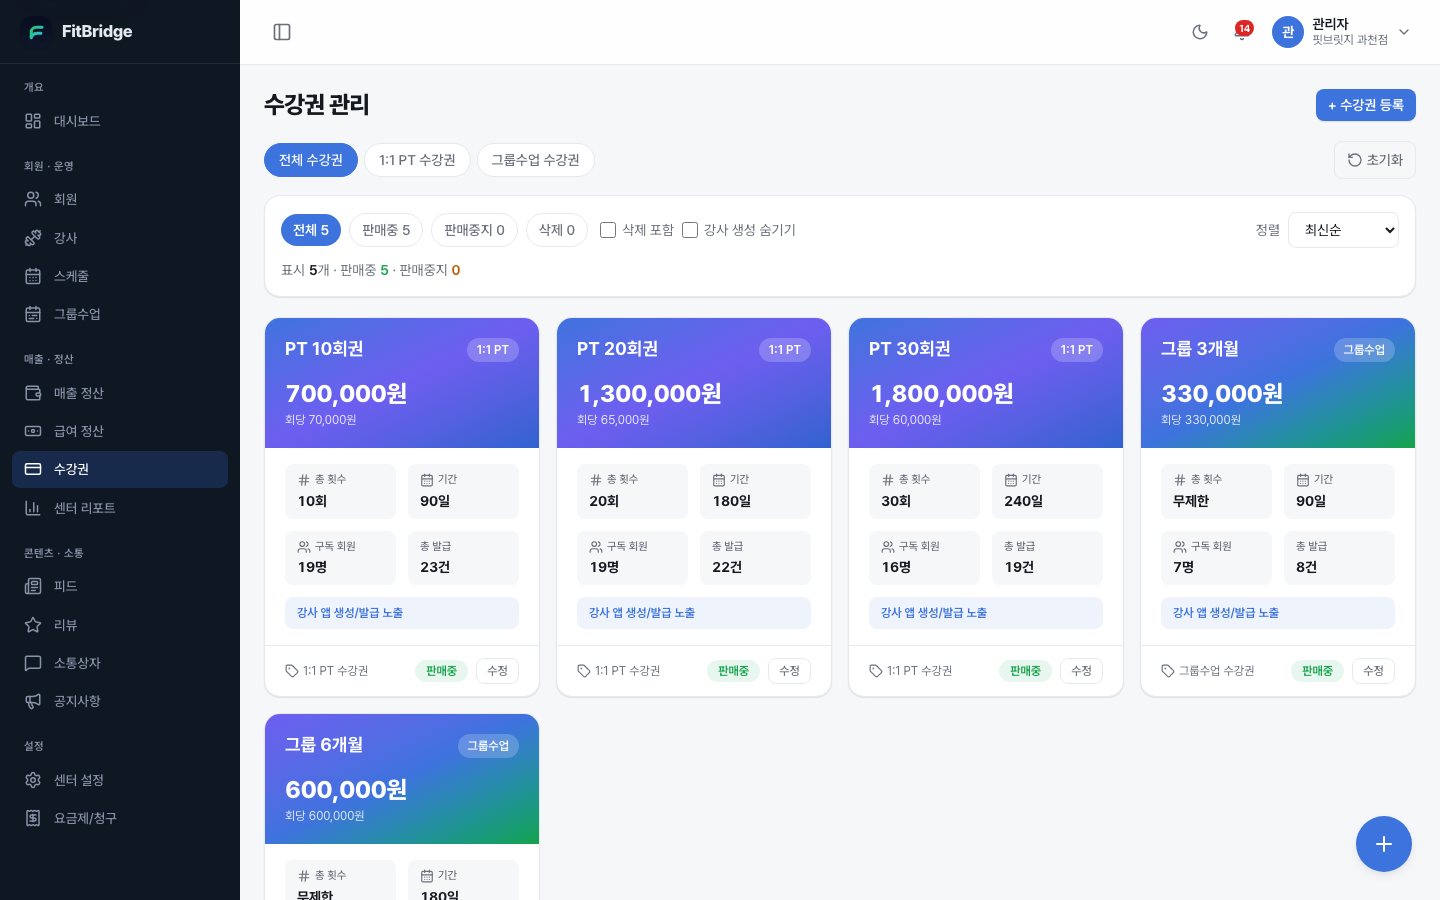This screenshot has width=1440, height=900.
Task: Click the 그룹수업 badge on 그룹 6개월 card
Action: (489, 746)
